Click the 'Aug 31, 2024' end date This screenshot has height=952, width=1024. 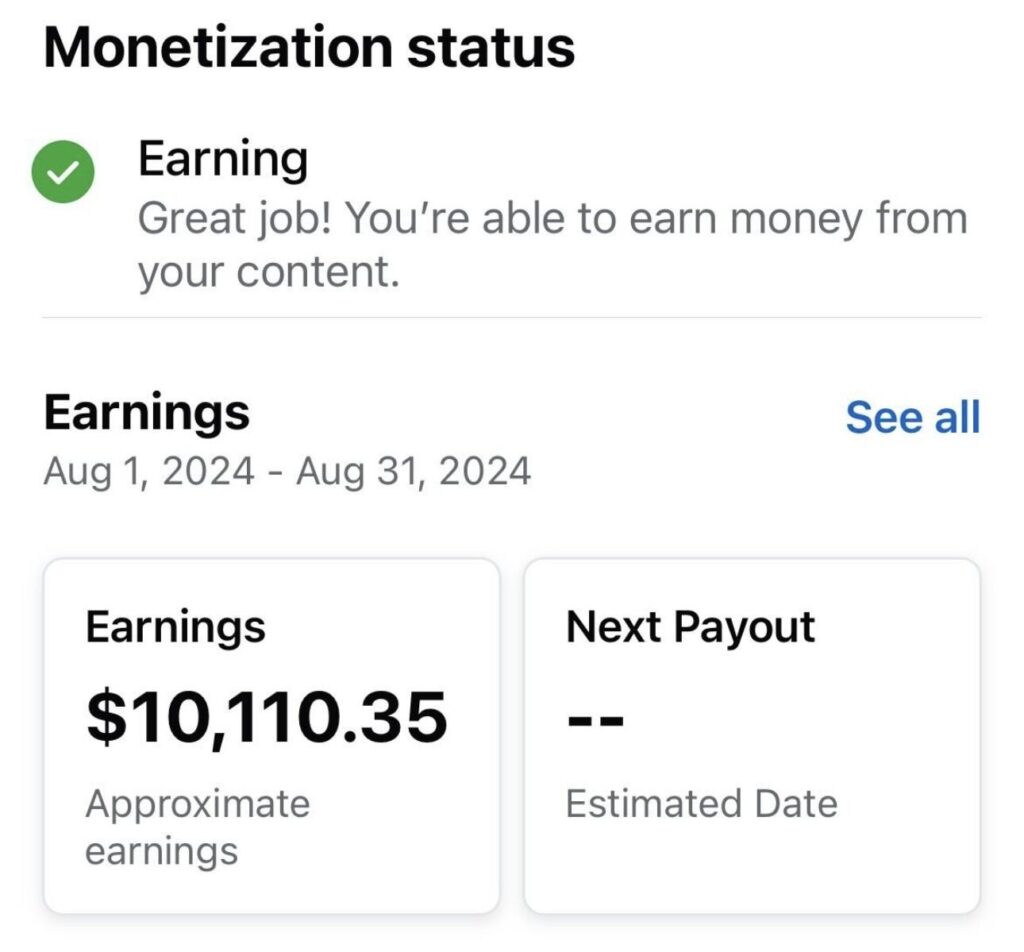[413, 470]
